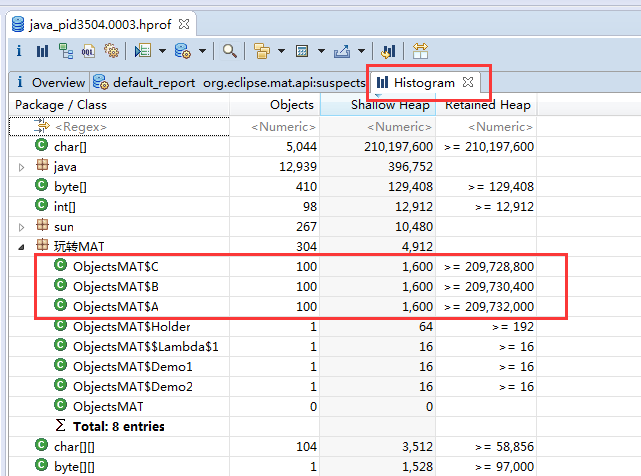641x476 pixels.
Task: Switch to the Overview tab
Action: tap(51, 83)
